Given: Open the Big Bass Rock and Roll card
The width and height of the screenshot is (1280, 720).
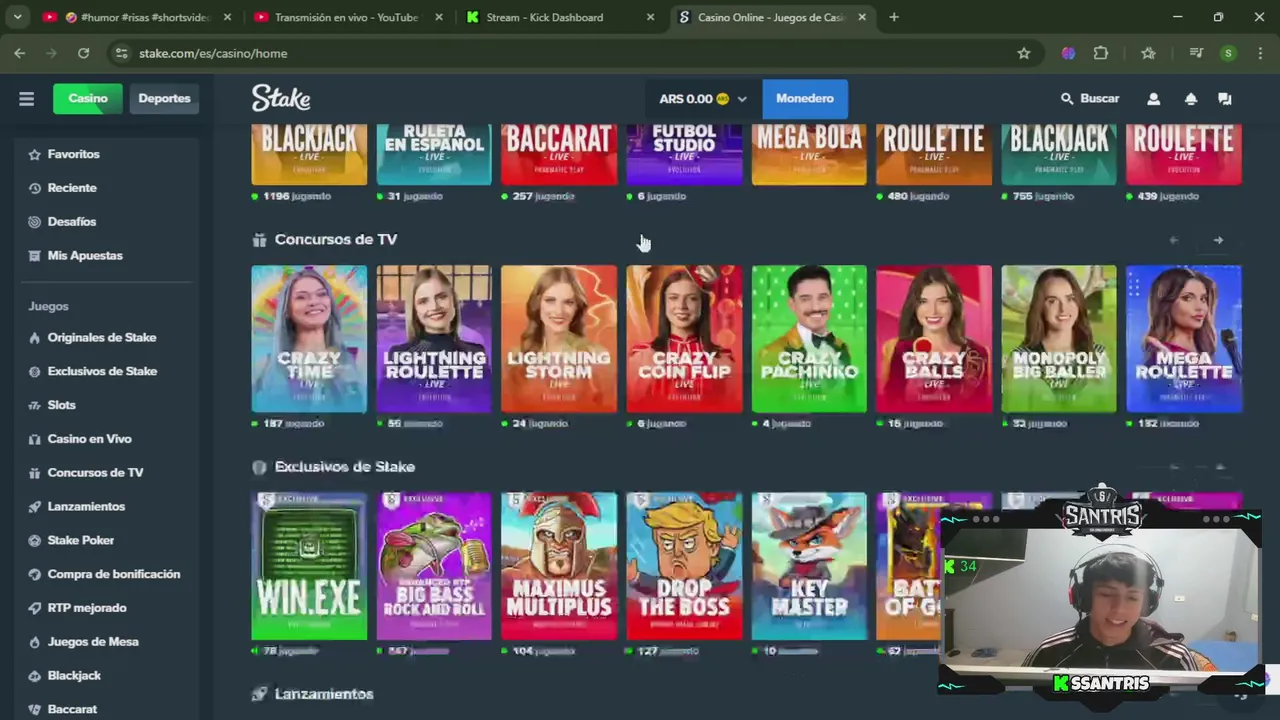Looking at the screenshot, I should pos(434,566).
